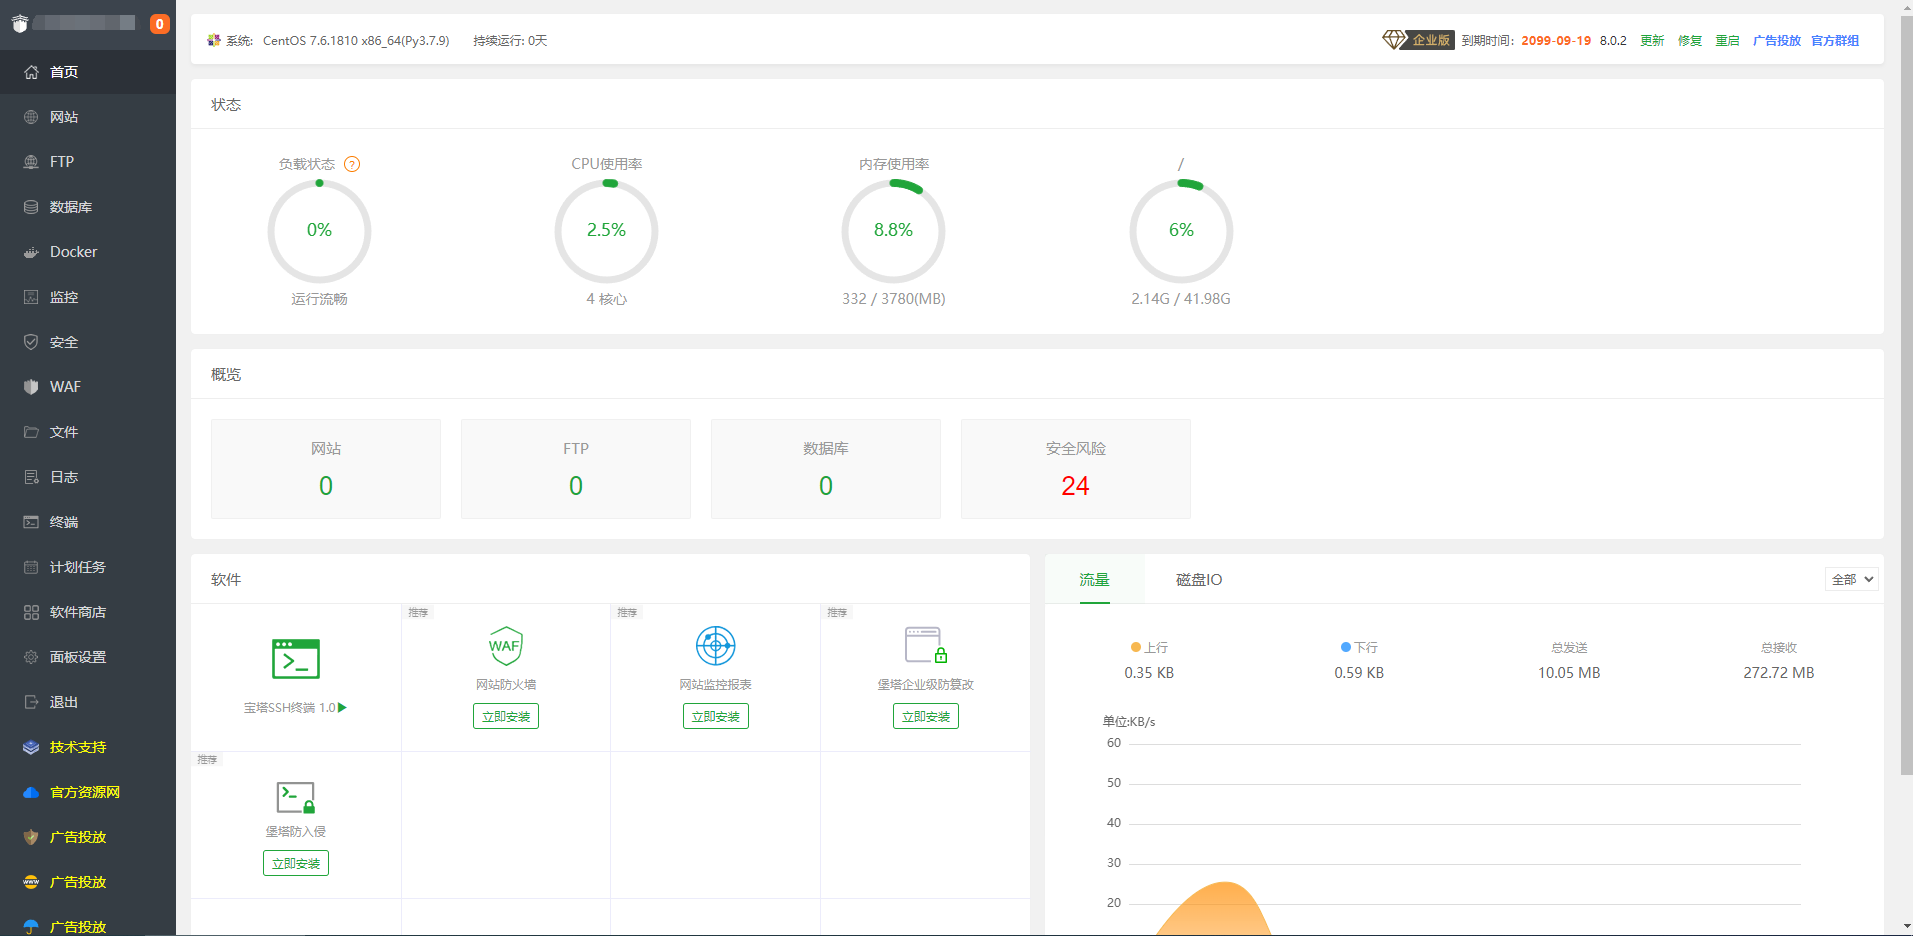
Task: Open the 数据库 overview card
Action: (x=826, y=469)
